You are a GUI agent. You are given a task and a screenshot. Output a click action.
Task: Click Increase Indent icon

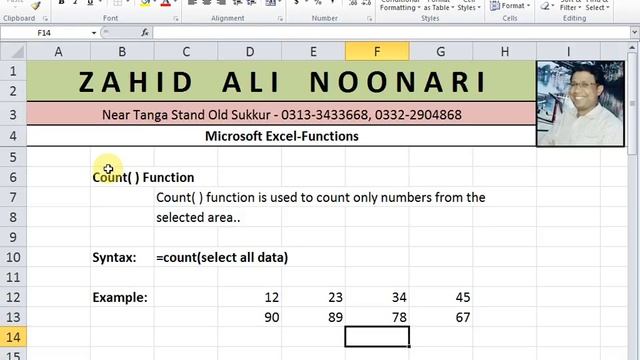point(252,3)
